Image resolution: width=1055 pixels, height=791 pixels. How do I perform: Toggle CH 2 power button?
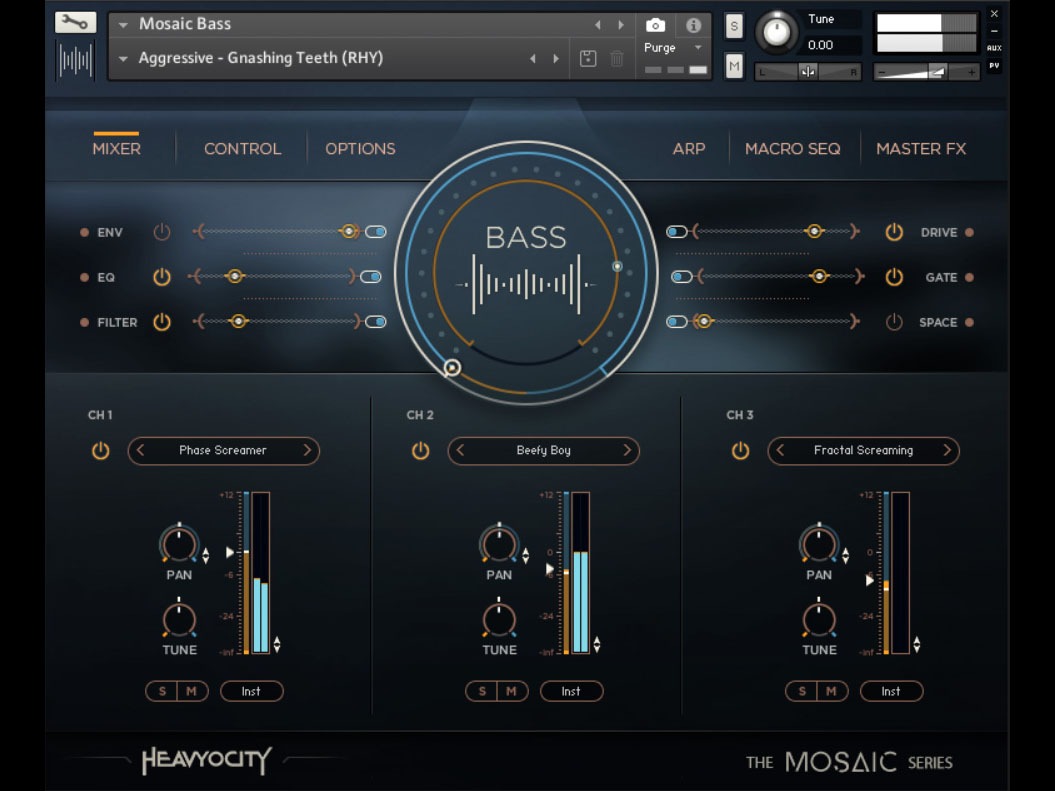point(420,450)
